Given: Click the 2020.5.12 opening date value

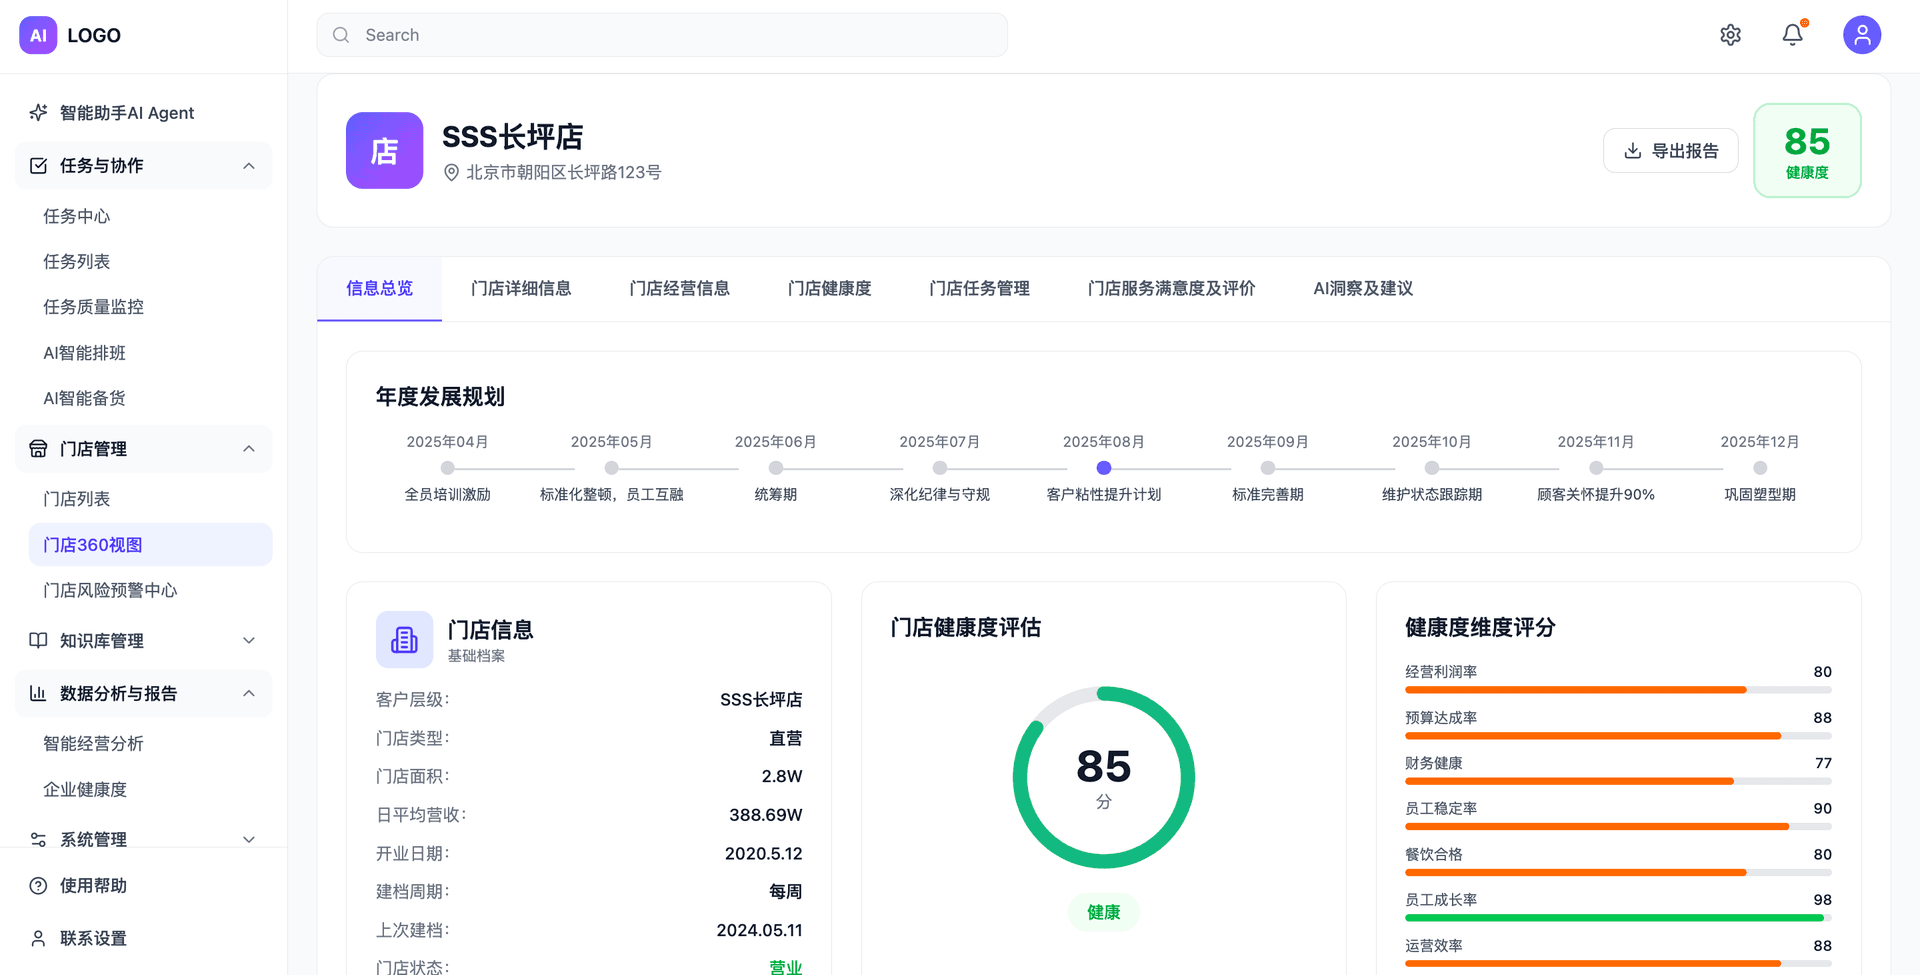Looking at the screenshot, I should click(764, 853).
